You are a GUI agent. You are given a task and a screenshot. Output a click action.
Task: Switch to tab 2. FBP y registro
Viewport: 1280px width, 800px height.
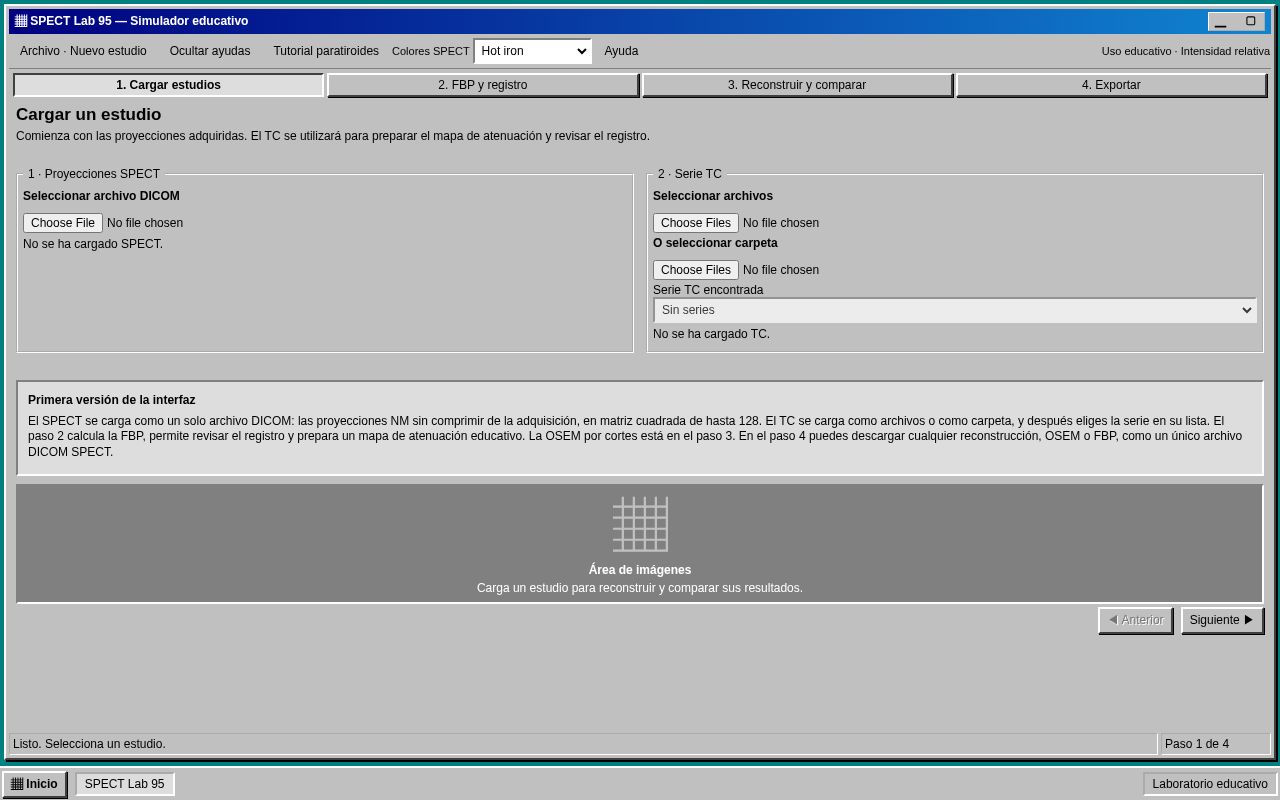pyautogui.click(x=483, y=85)
